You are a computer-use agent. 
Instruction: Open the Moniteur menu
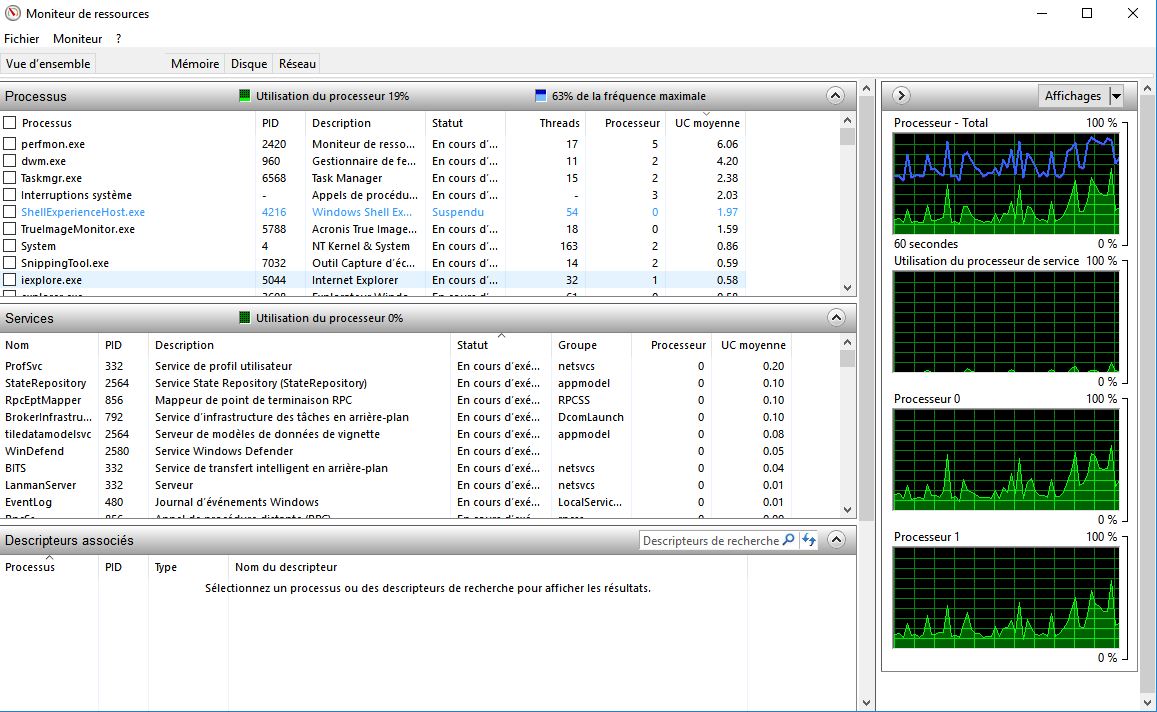[x=77, y=38]
